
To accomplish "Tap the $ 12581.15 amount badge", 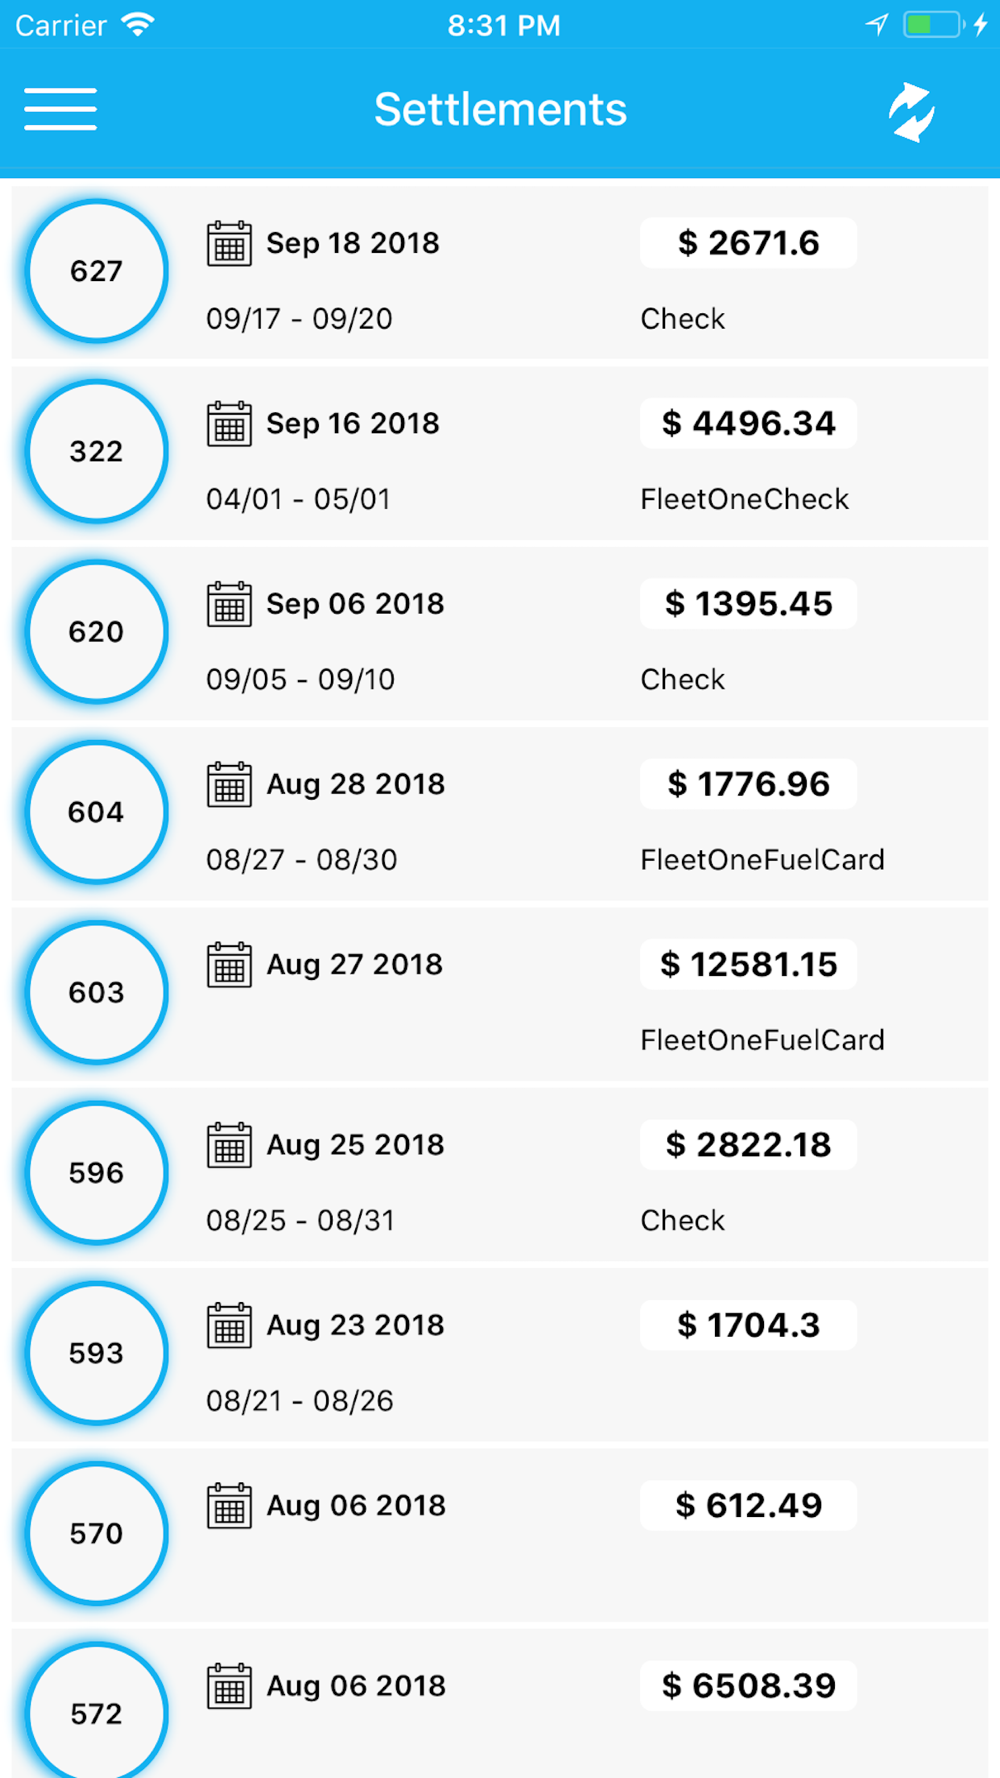I will [748, 964].
